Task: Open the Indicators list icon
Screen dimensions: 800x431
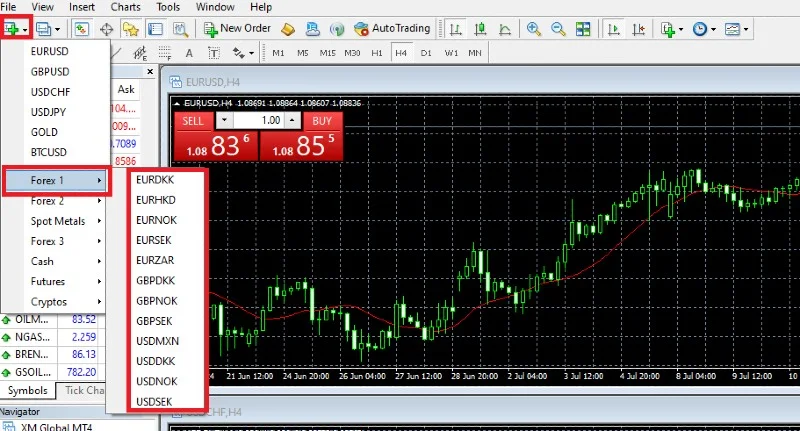Action: tap(668, 29)
